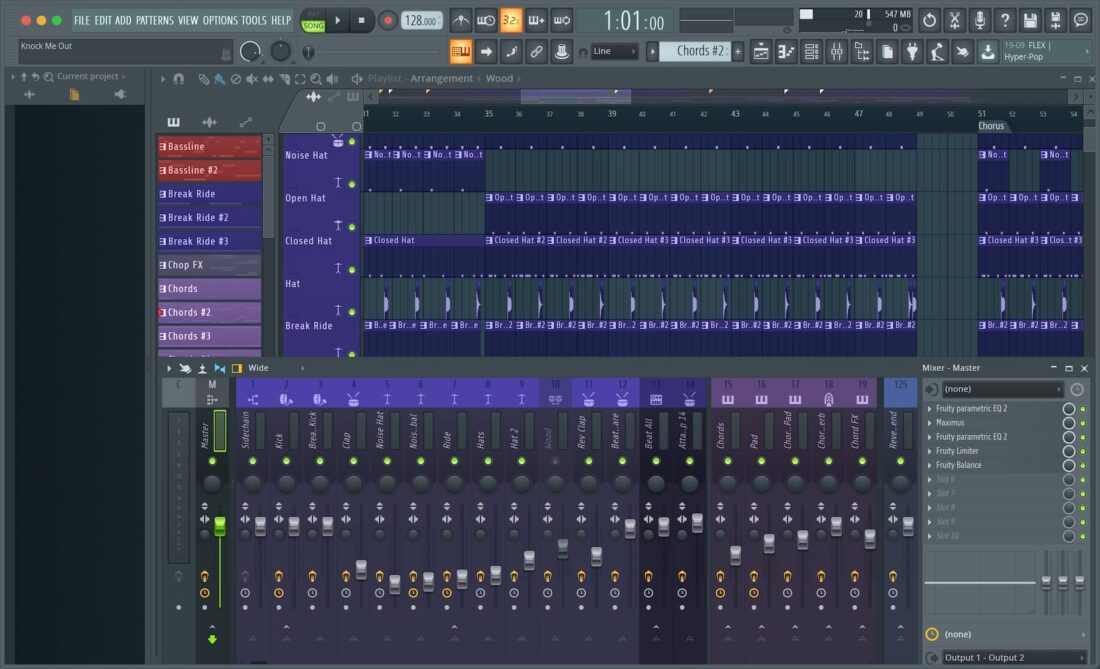Image resolution: width=1100 pixels, height=669 pixels.
Task: Open the PATTERNS menu
Action: [155, 20]
